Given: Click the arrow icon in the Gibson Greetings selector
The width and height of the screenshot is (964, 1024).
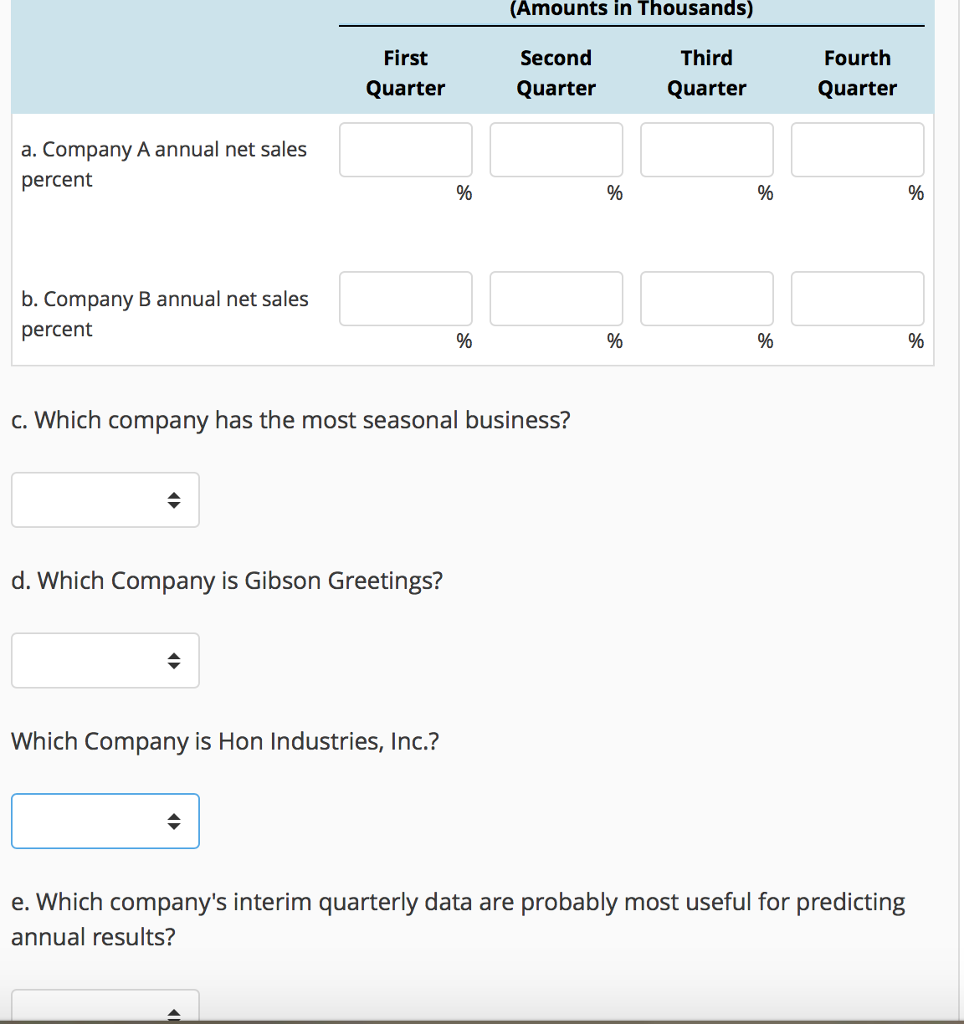Looking at the screenshot, I should (x=173, y=660).
